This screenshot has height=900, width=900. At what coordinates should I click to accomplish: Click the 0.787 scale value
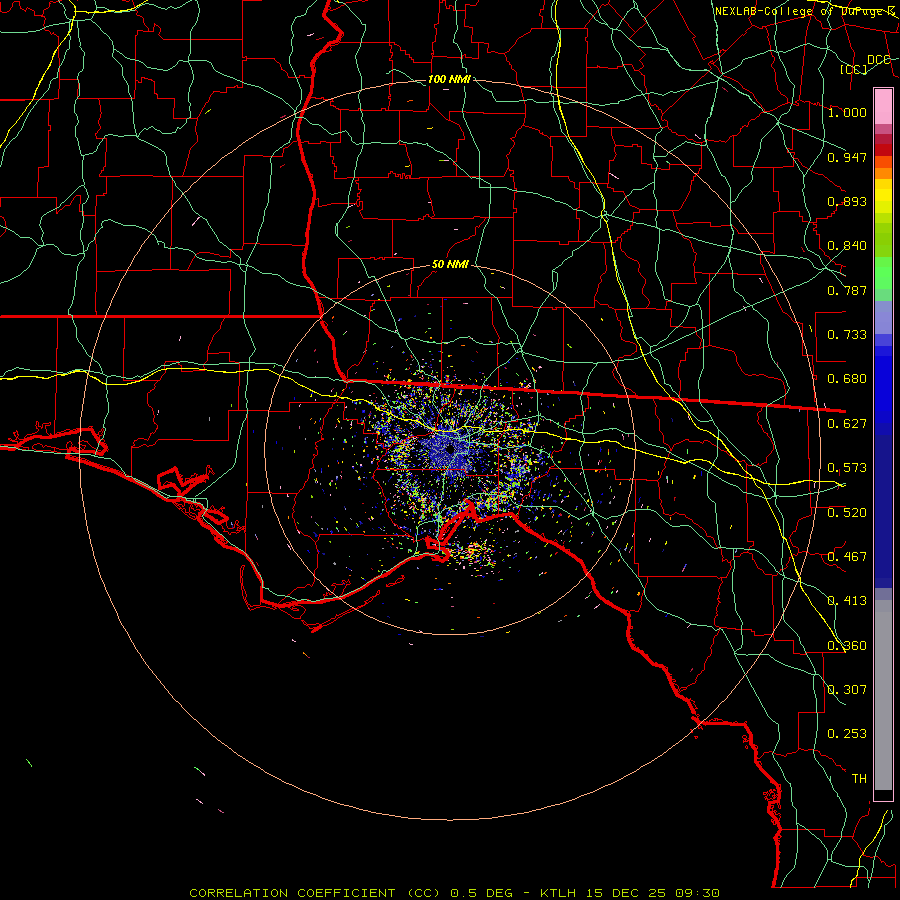pyautogui.click(x=847, y=290)
